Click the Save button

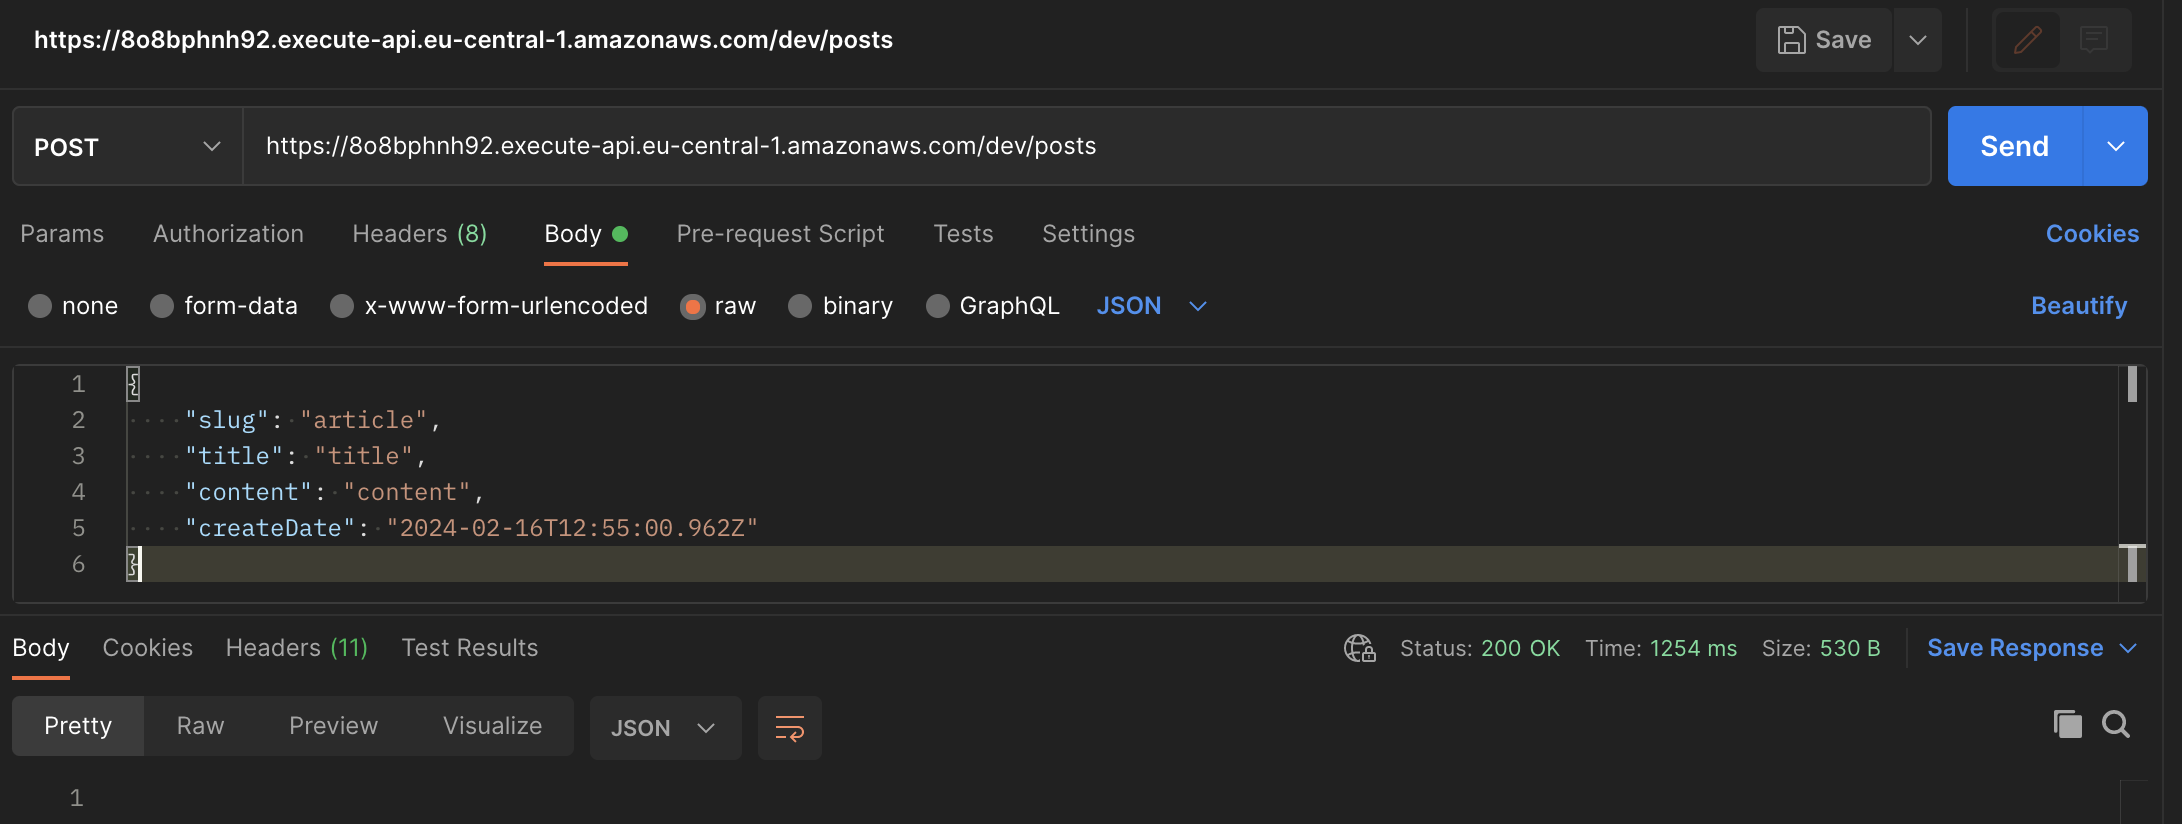1824,40
